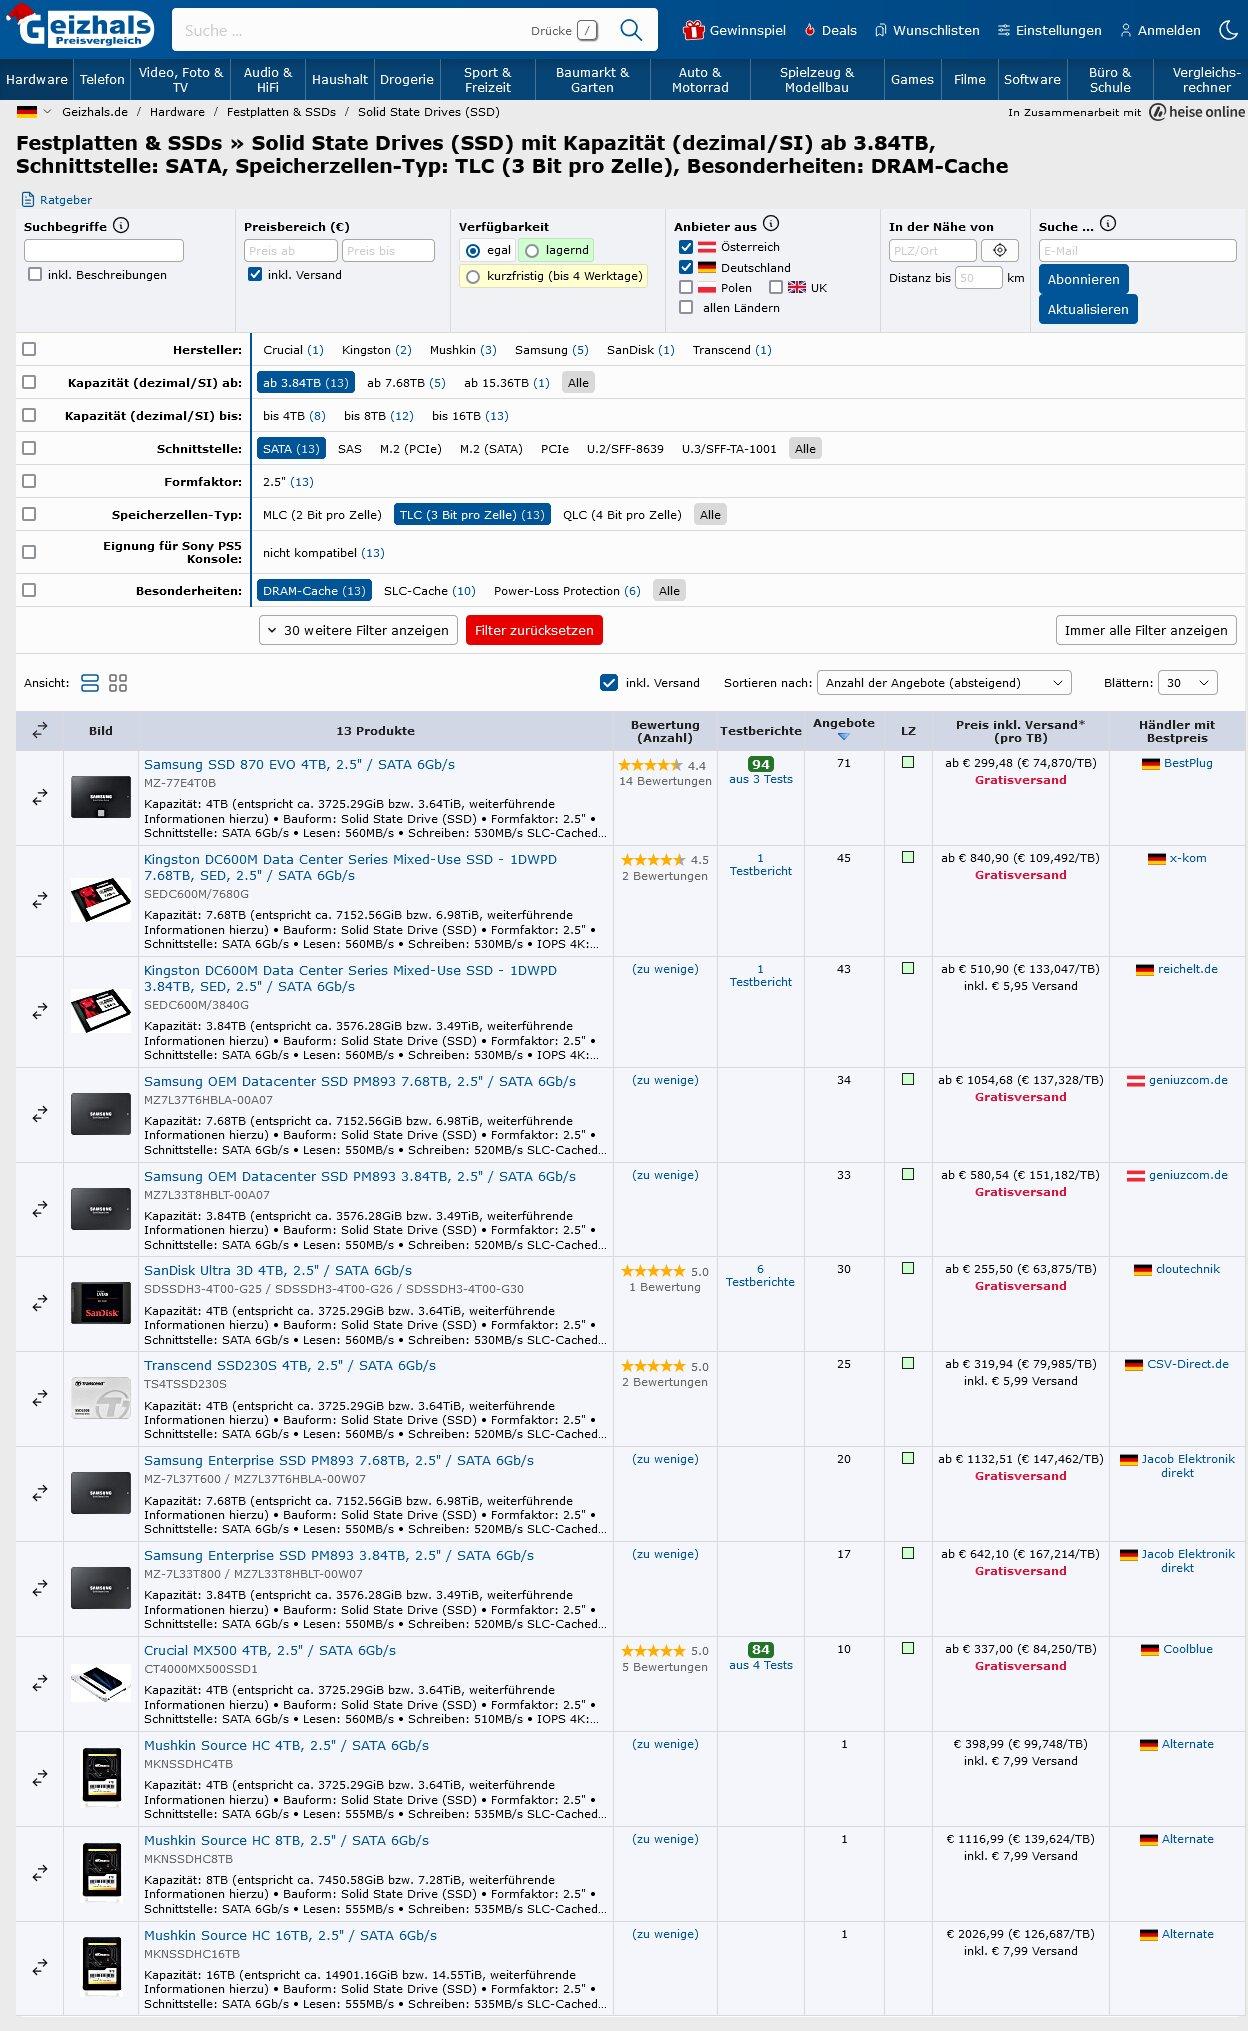The width and height of the screenshot is (1248, 2031).
Task: Select the ab 7.68TB (5) capacity filter
Action: click(x=406, y=383)
